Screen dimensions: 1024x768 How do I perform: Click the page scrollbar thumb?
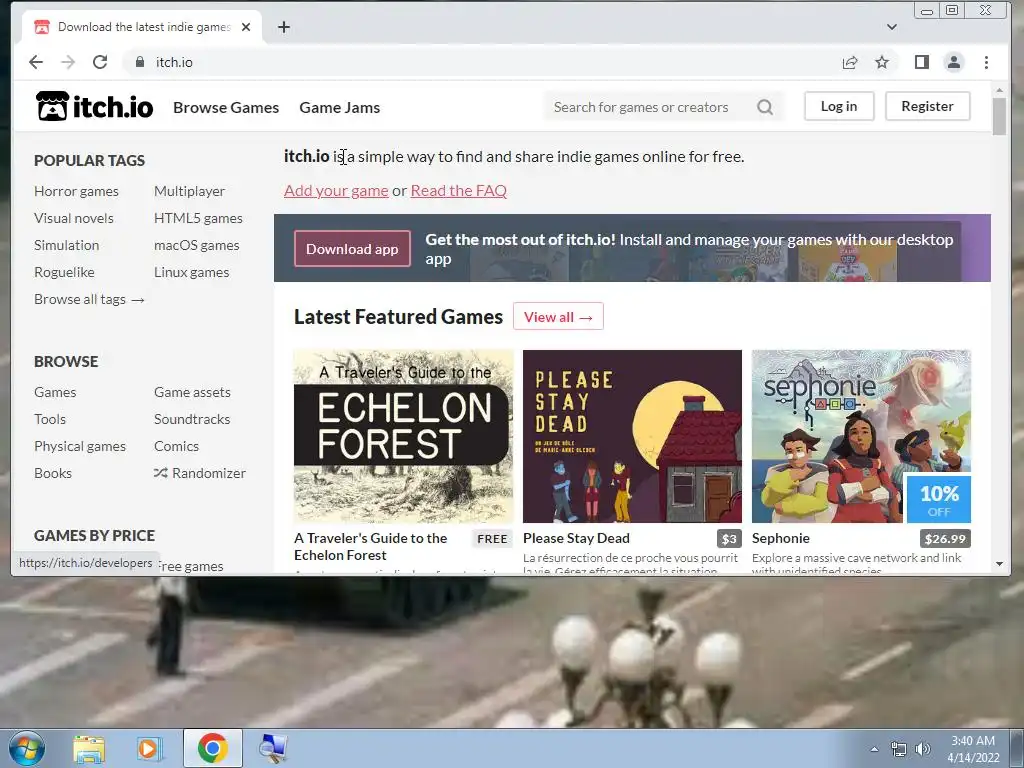pos(999,116)
